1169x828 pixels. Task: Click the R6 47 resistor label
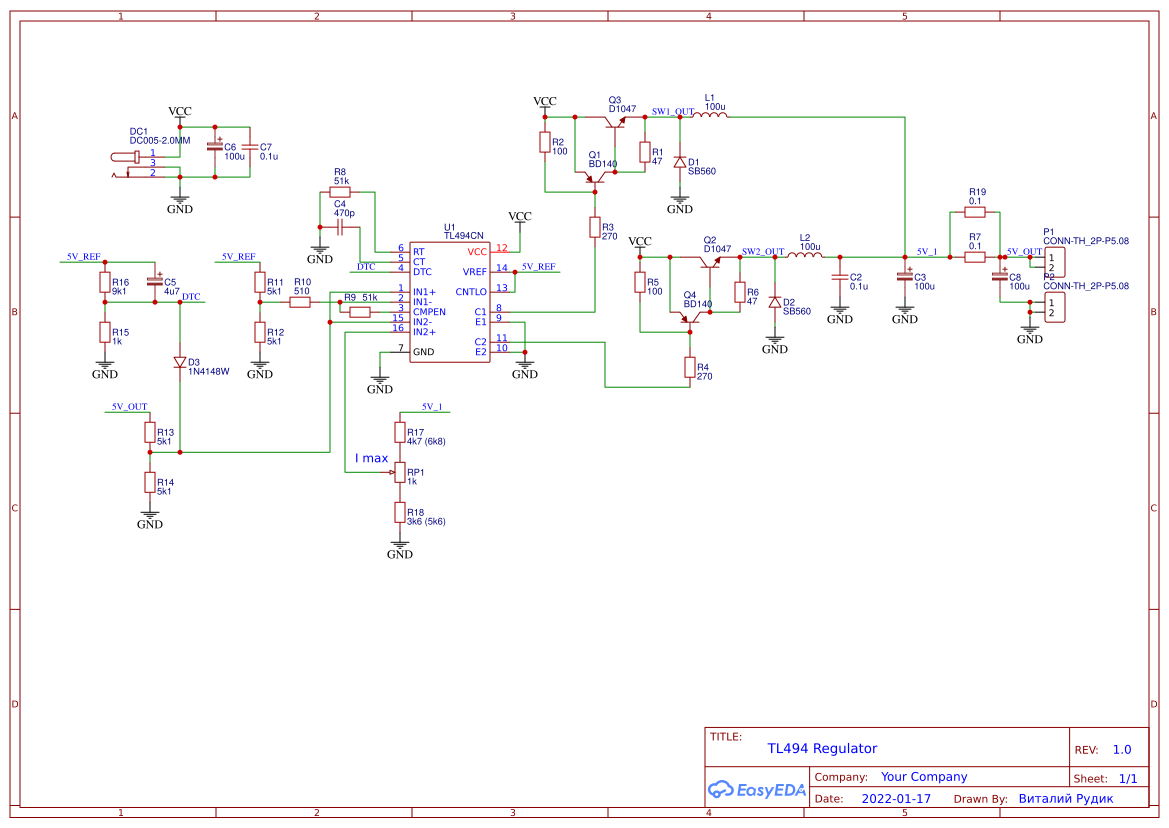point(753,297)
